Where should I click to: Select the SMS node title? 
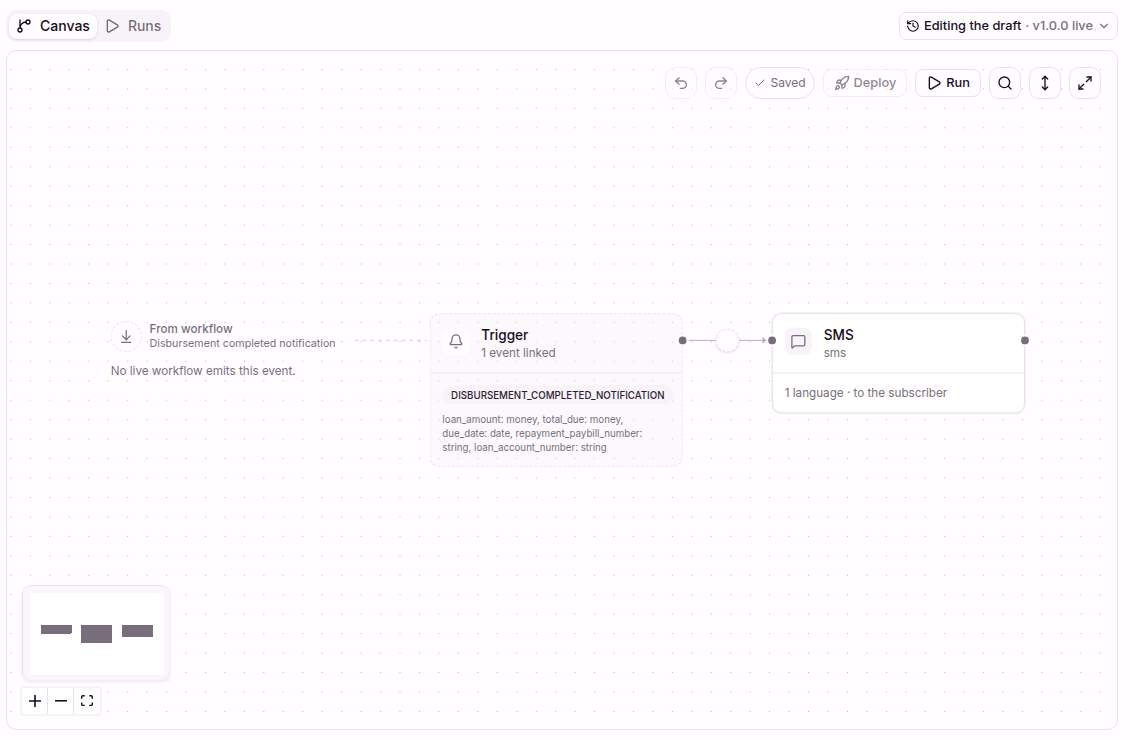click(x=838, y=335)
